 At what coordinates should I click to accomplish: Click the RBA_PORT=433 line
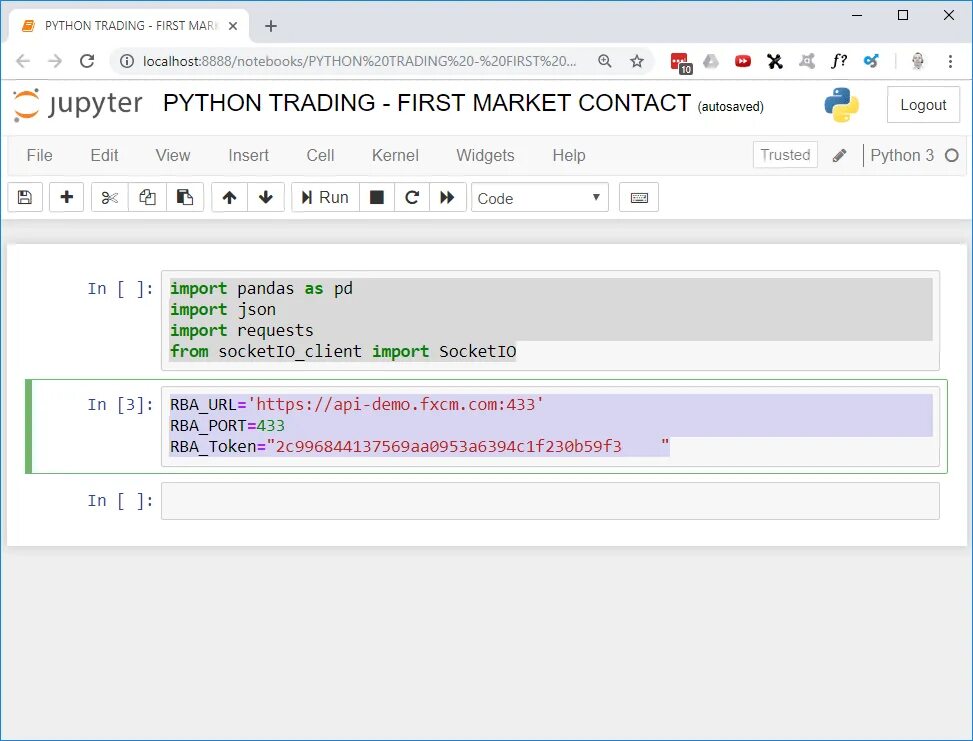coord(227,426)
